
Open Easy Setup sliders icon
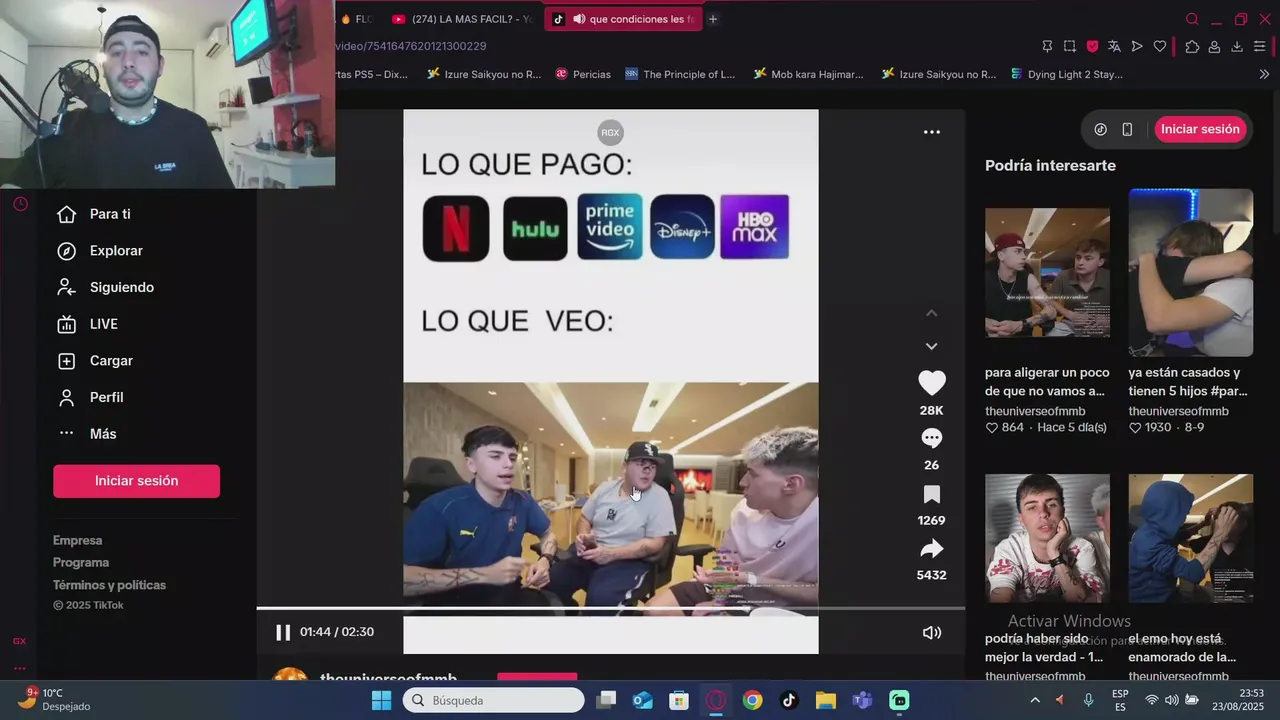click(x=1260, y=46)
